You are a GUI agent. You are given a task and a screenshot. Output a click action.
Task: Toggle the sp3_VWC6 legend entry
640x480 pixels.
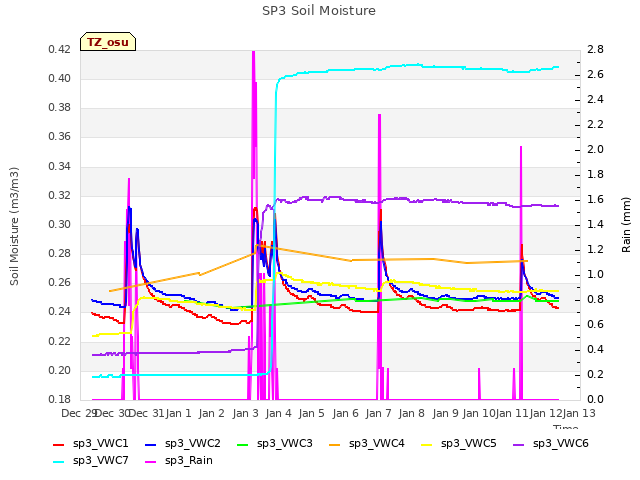click(x=551, y=444)
